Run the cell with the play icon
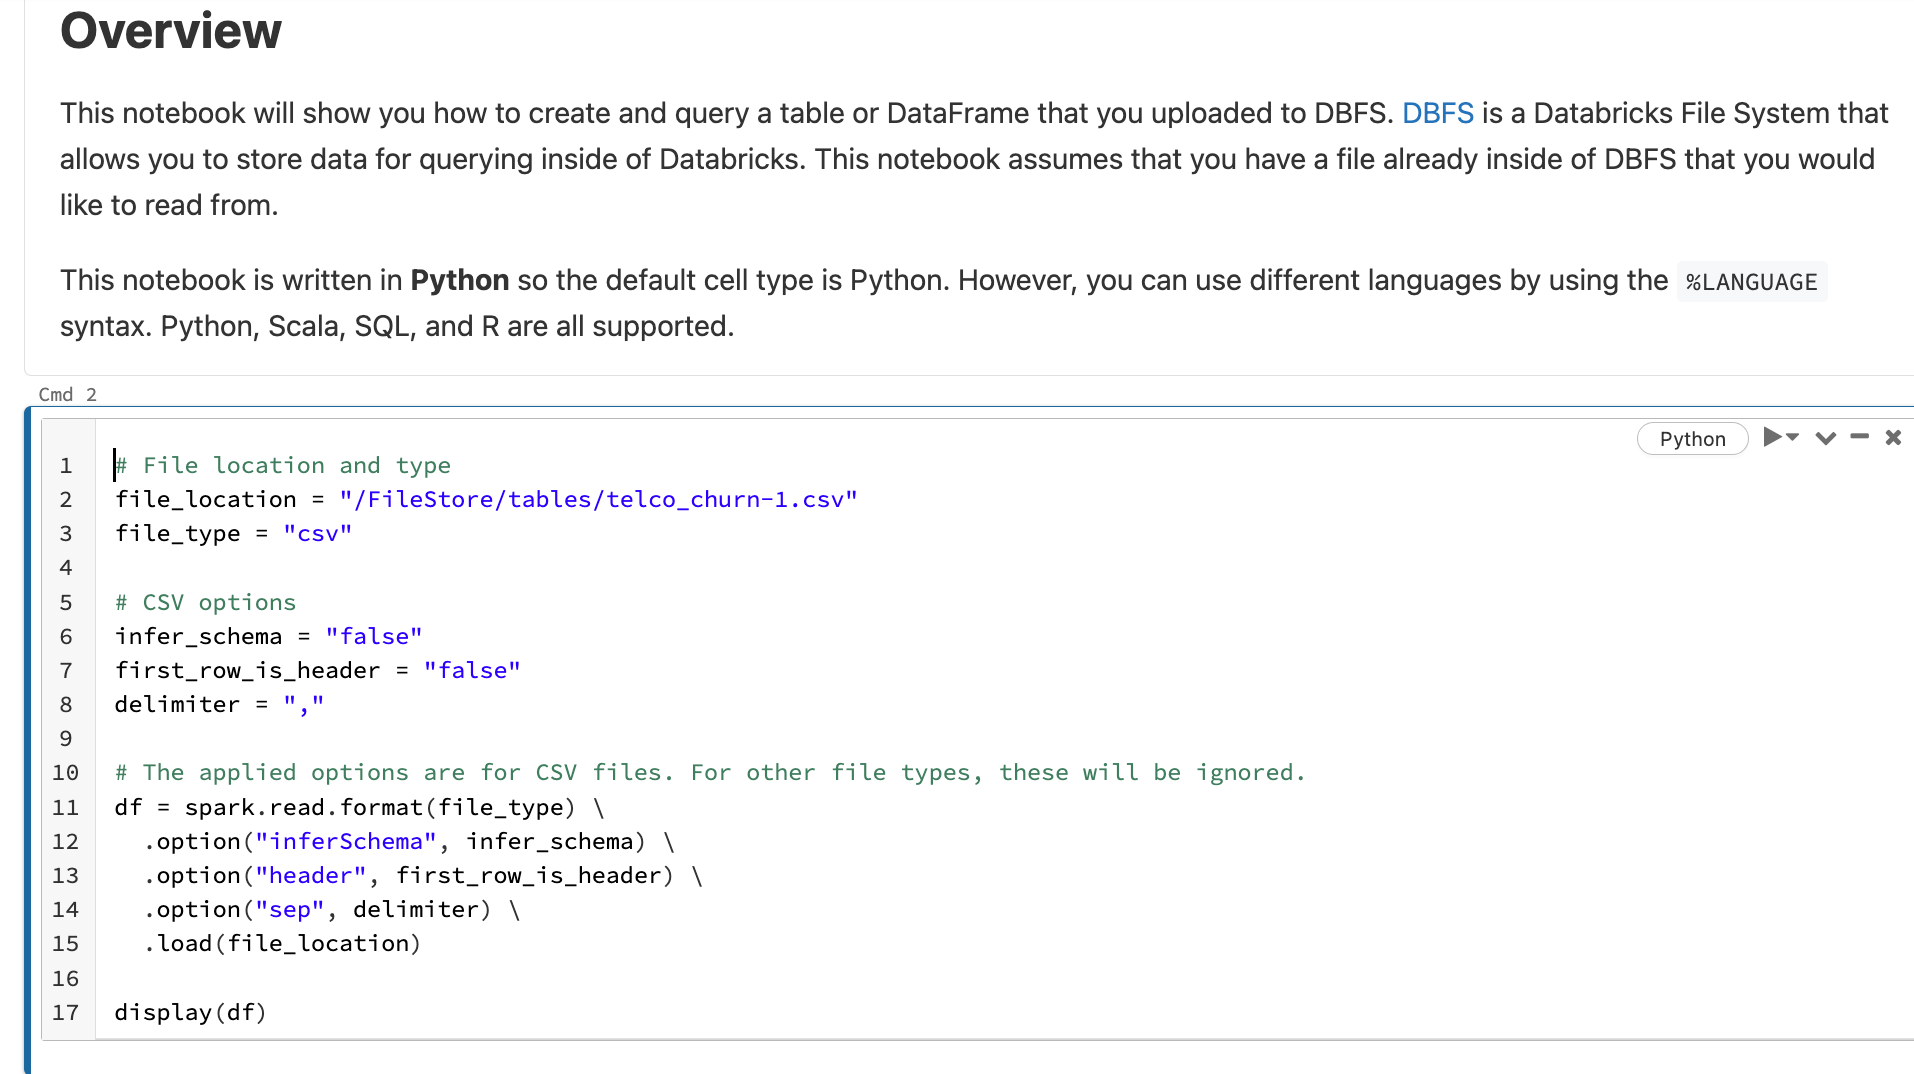The width and height of the screenshot is (1914, 1074). click(1771, 437)
